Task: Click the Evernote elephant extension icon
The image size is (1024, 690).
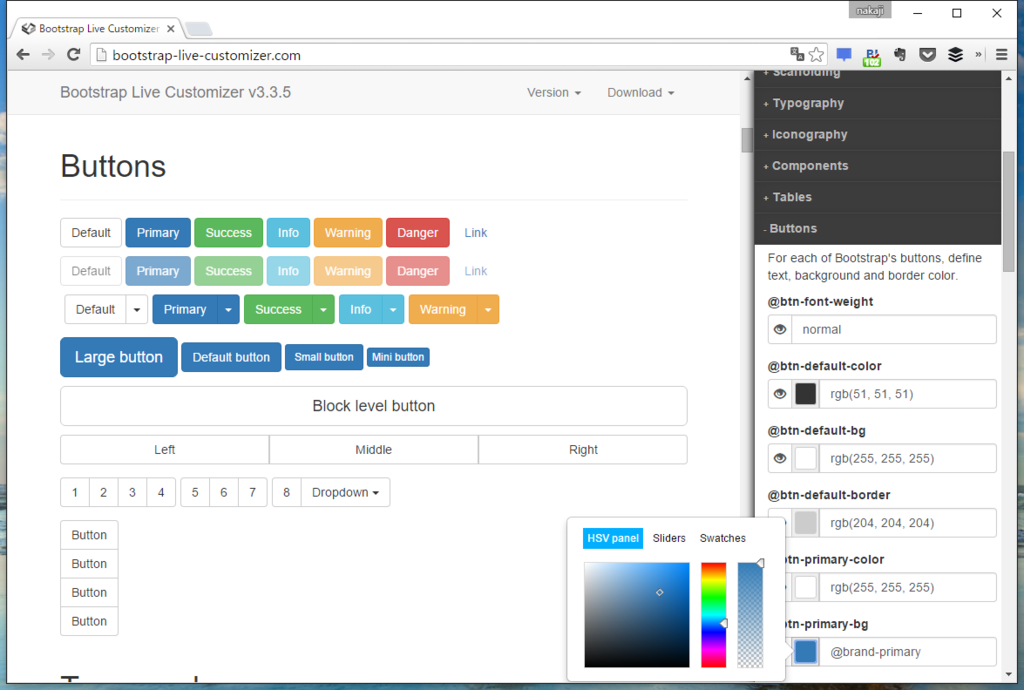Action: click(x=900, y=55)
